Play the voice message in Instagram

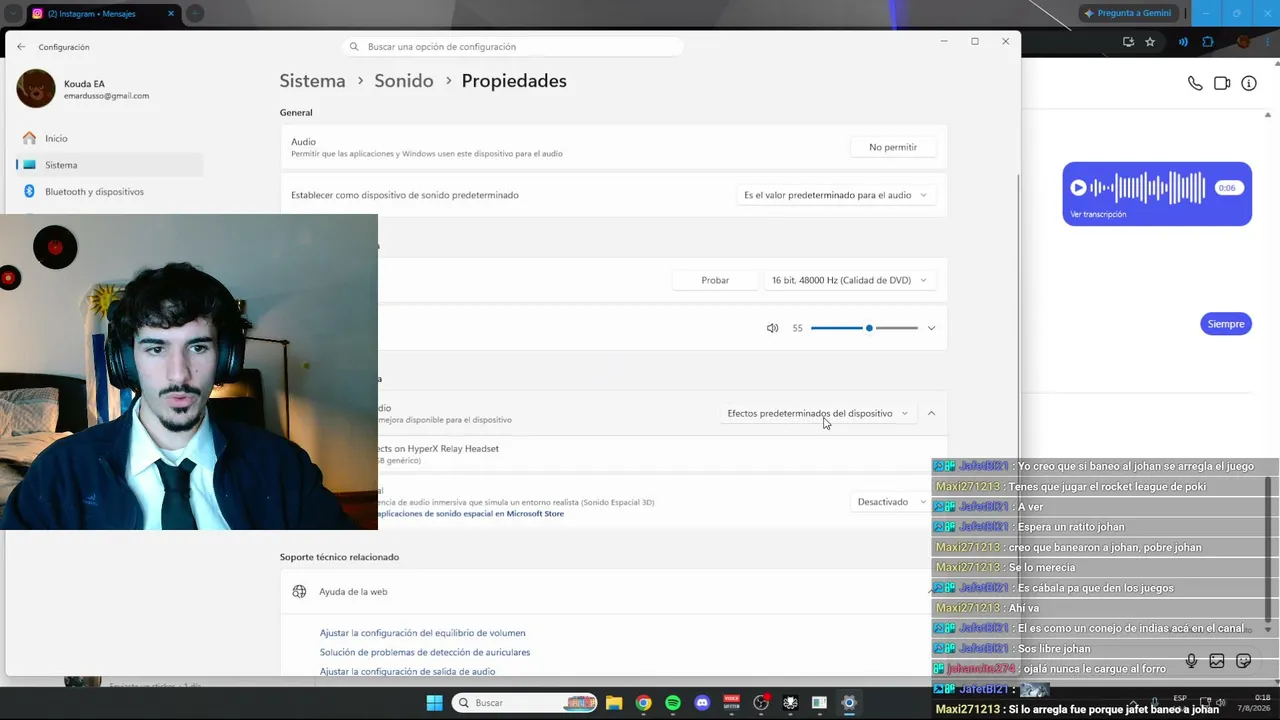pos(1078,187)
